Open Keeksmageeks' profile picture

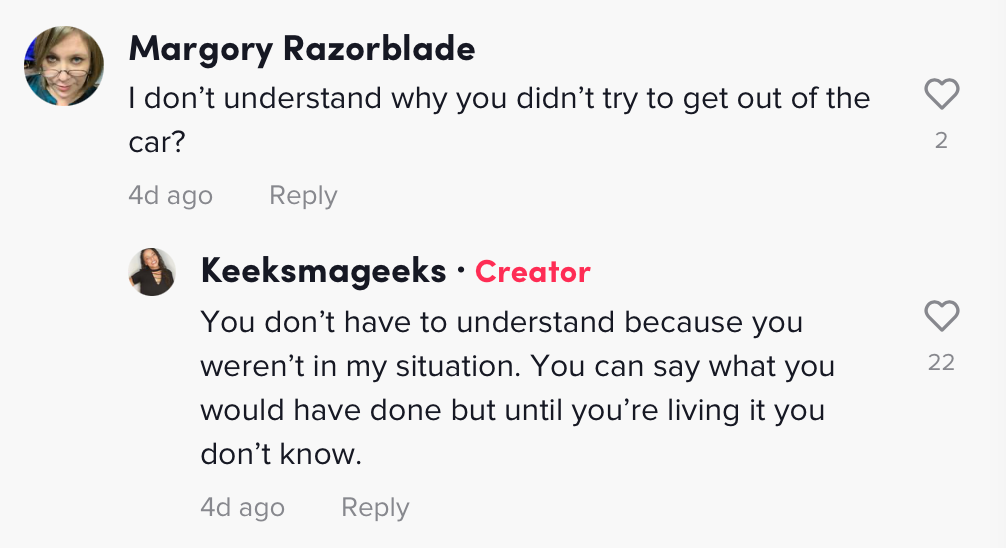click(152, 272)
